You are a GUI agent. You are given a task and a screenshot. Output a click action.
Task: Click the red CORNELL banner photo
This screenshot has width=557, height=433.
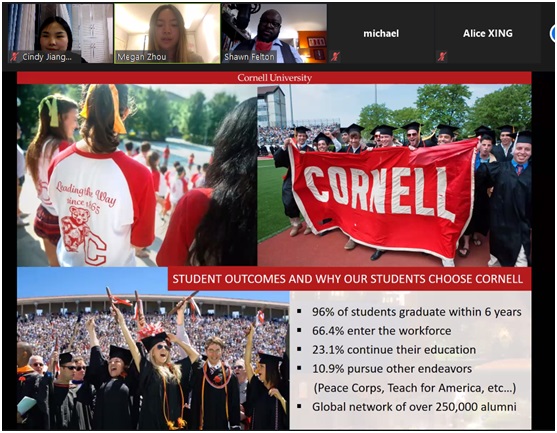click(x=394, y=175)
